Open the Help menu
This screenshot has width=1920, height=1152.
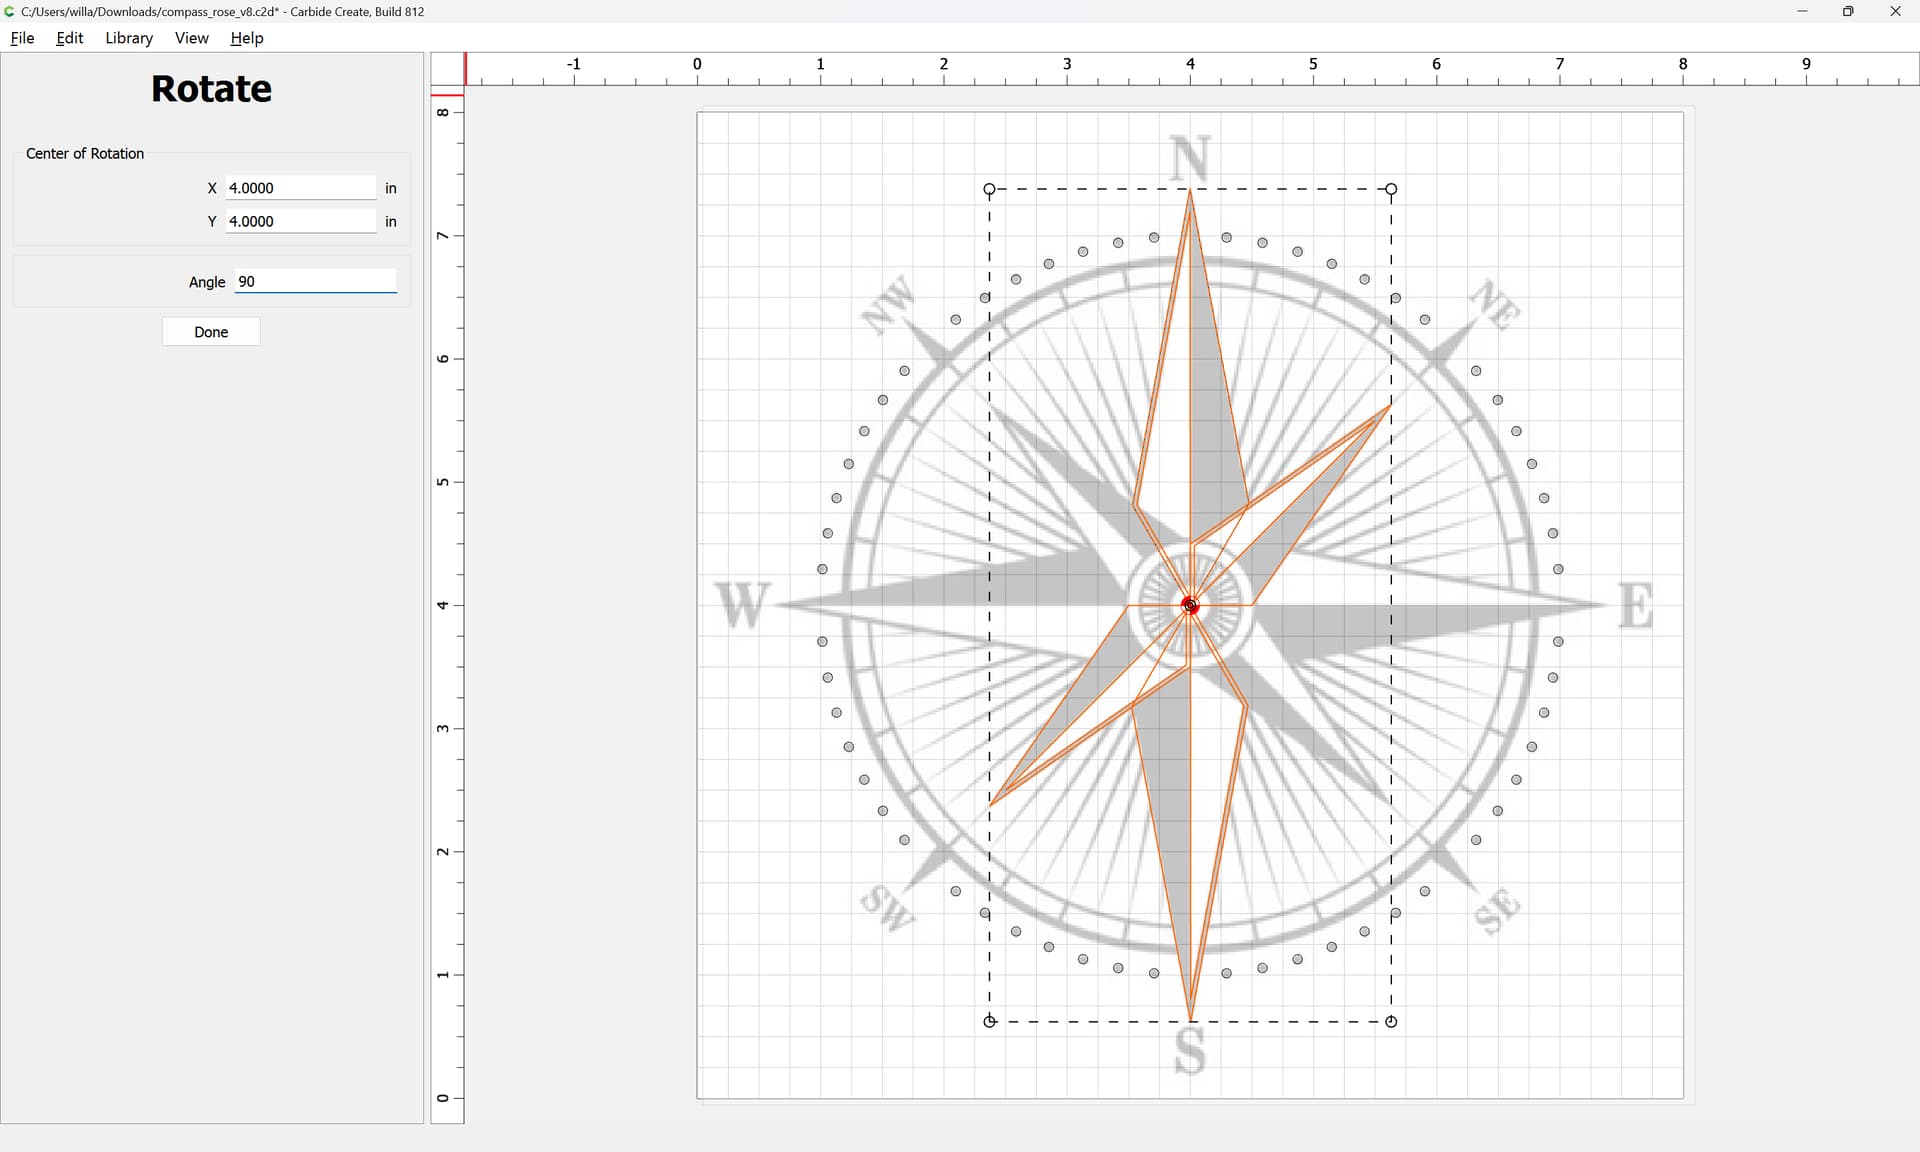pos(246,38)
